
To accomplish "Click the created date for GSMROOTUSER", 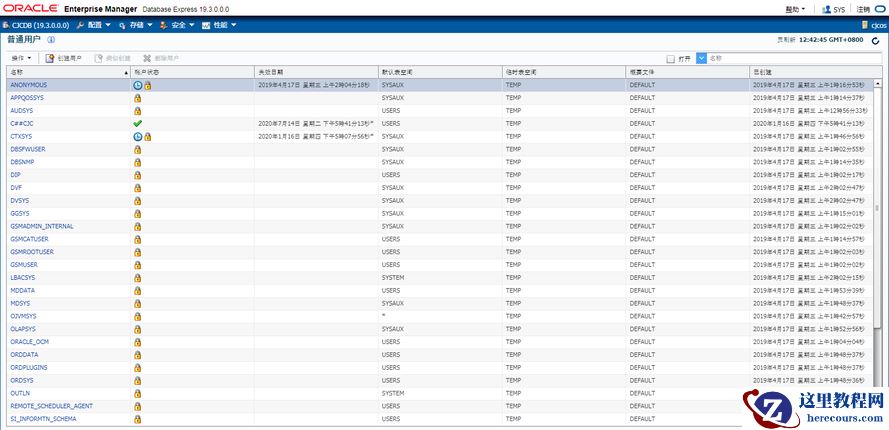I will (x=808, y=252).
